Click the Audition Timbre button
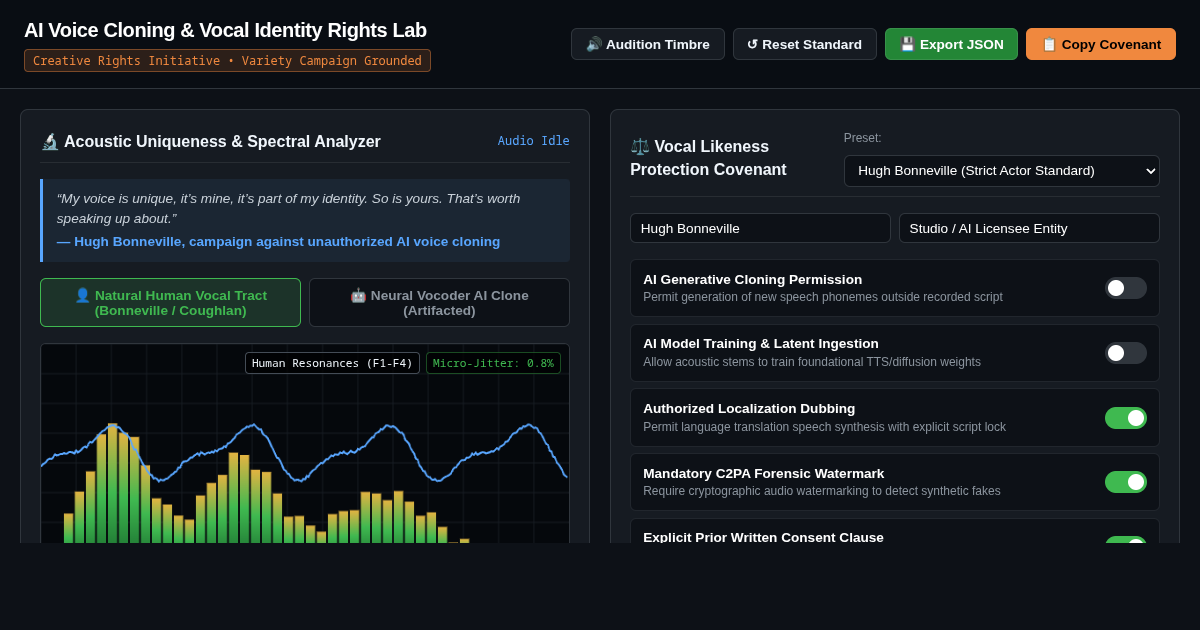Image resolution: width=1200 pixels, height=630 pixels. 648,44
